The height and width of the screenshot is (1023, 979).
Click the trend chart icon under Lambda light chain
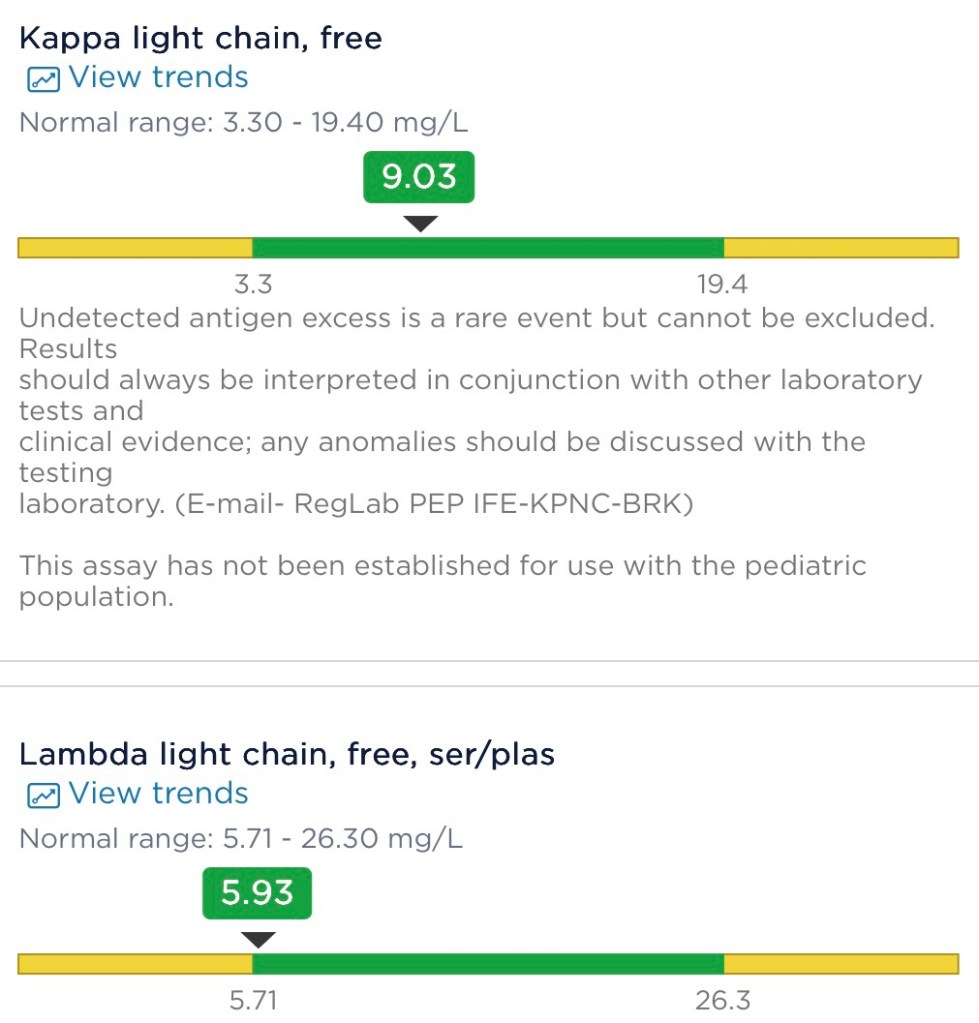[42, 795]
